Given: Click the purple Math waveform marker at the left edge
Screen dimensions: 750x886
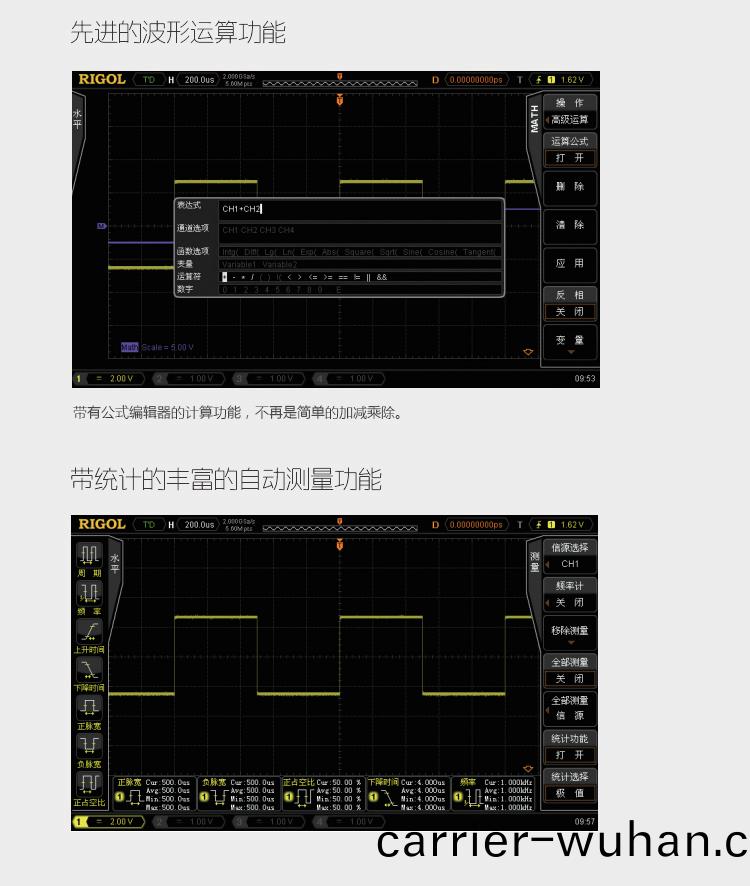Looking at the screenshot, I should 101,226.
